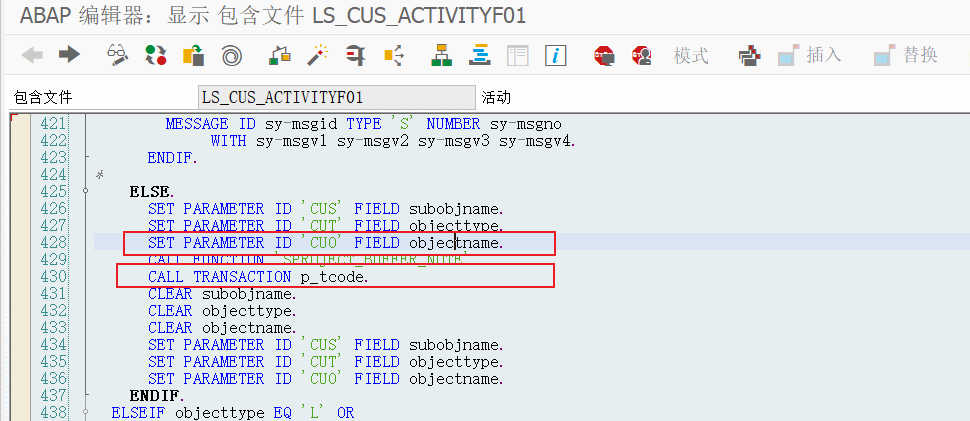Click the ENDIF. statement on line 437
Viewport: 970px width, 421px height.
(157, 395)
